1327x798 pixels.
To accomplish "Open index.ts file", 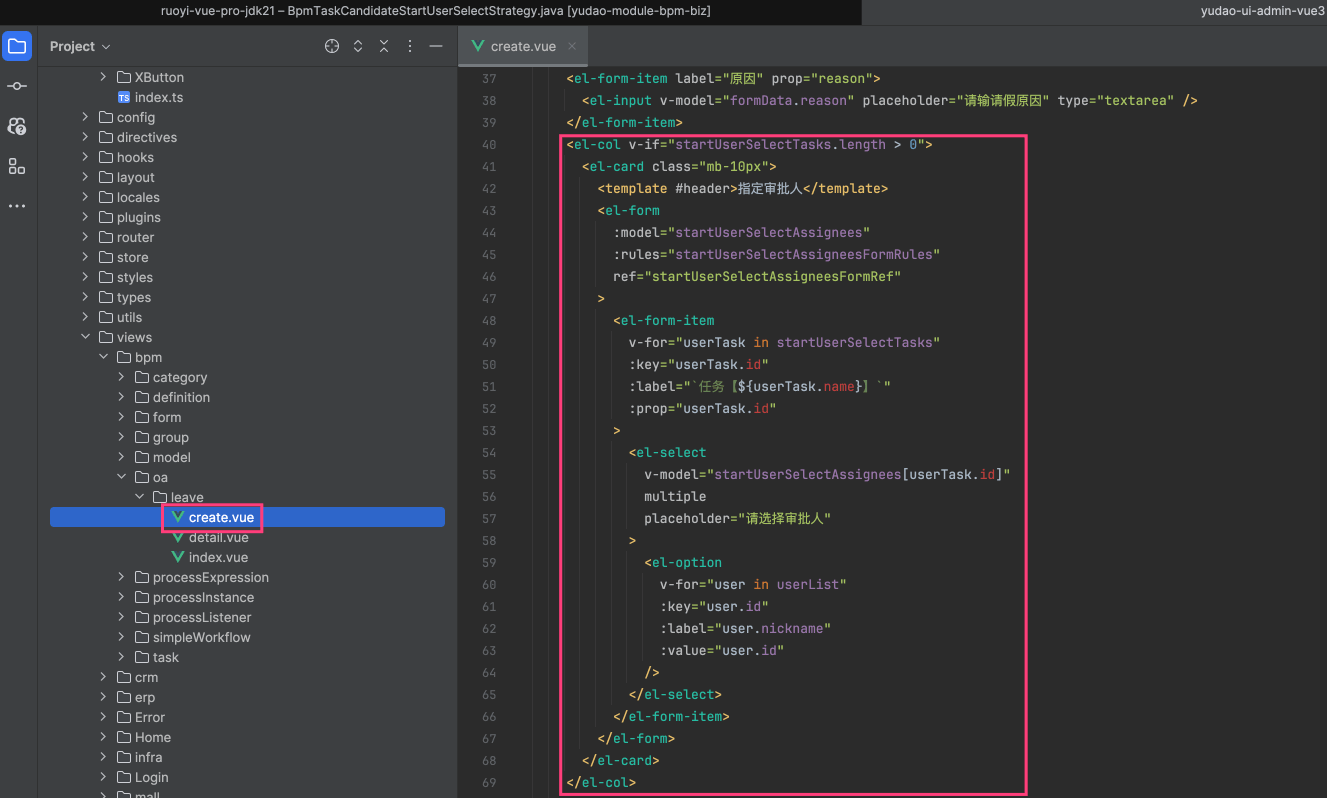I will point(158,98).
